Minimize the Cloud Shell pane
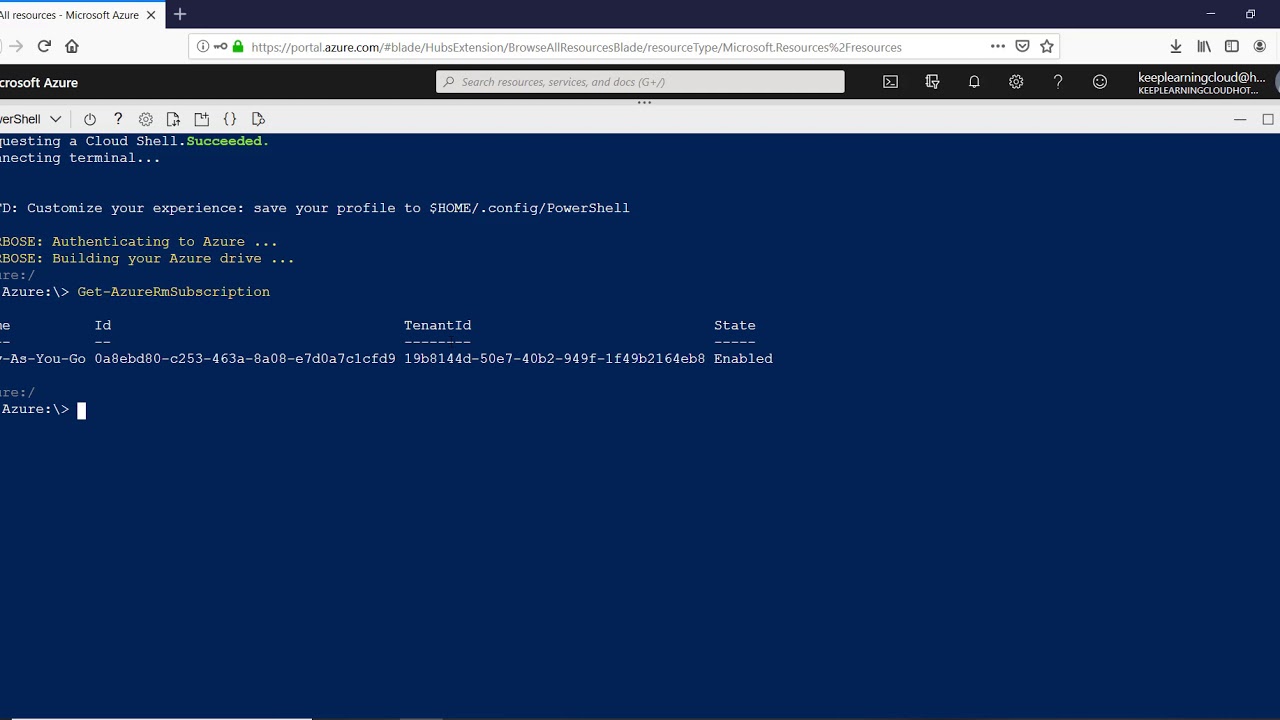 1240,119
